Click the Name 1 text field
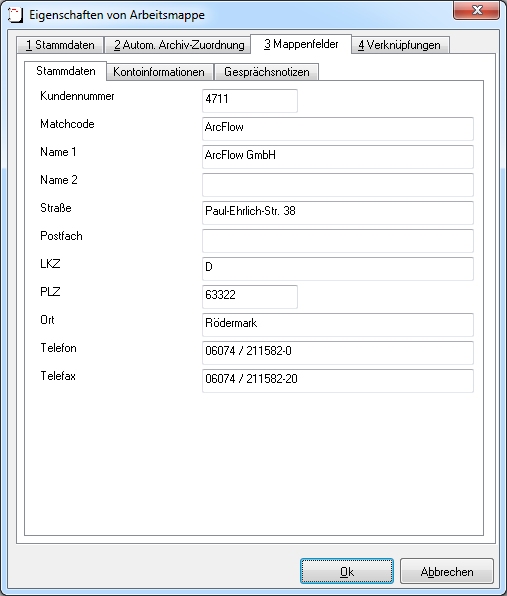This screenshot has height=596, width=507. coord(337,157)
